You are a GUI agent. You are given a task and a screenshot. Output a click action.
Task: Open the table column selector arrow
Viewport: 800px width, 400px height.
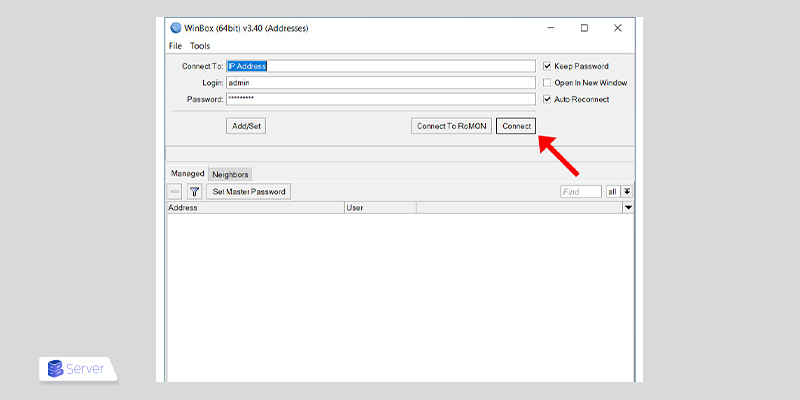pyautogui.click(x=628, y=208)
